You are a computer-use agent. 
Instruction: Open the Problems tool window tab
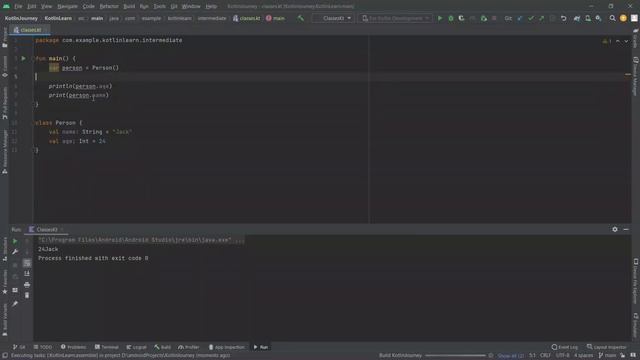[x=73, y=347]
